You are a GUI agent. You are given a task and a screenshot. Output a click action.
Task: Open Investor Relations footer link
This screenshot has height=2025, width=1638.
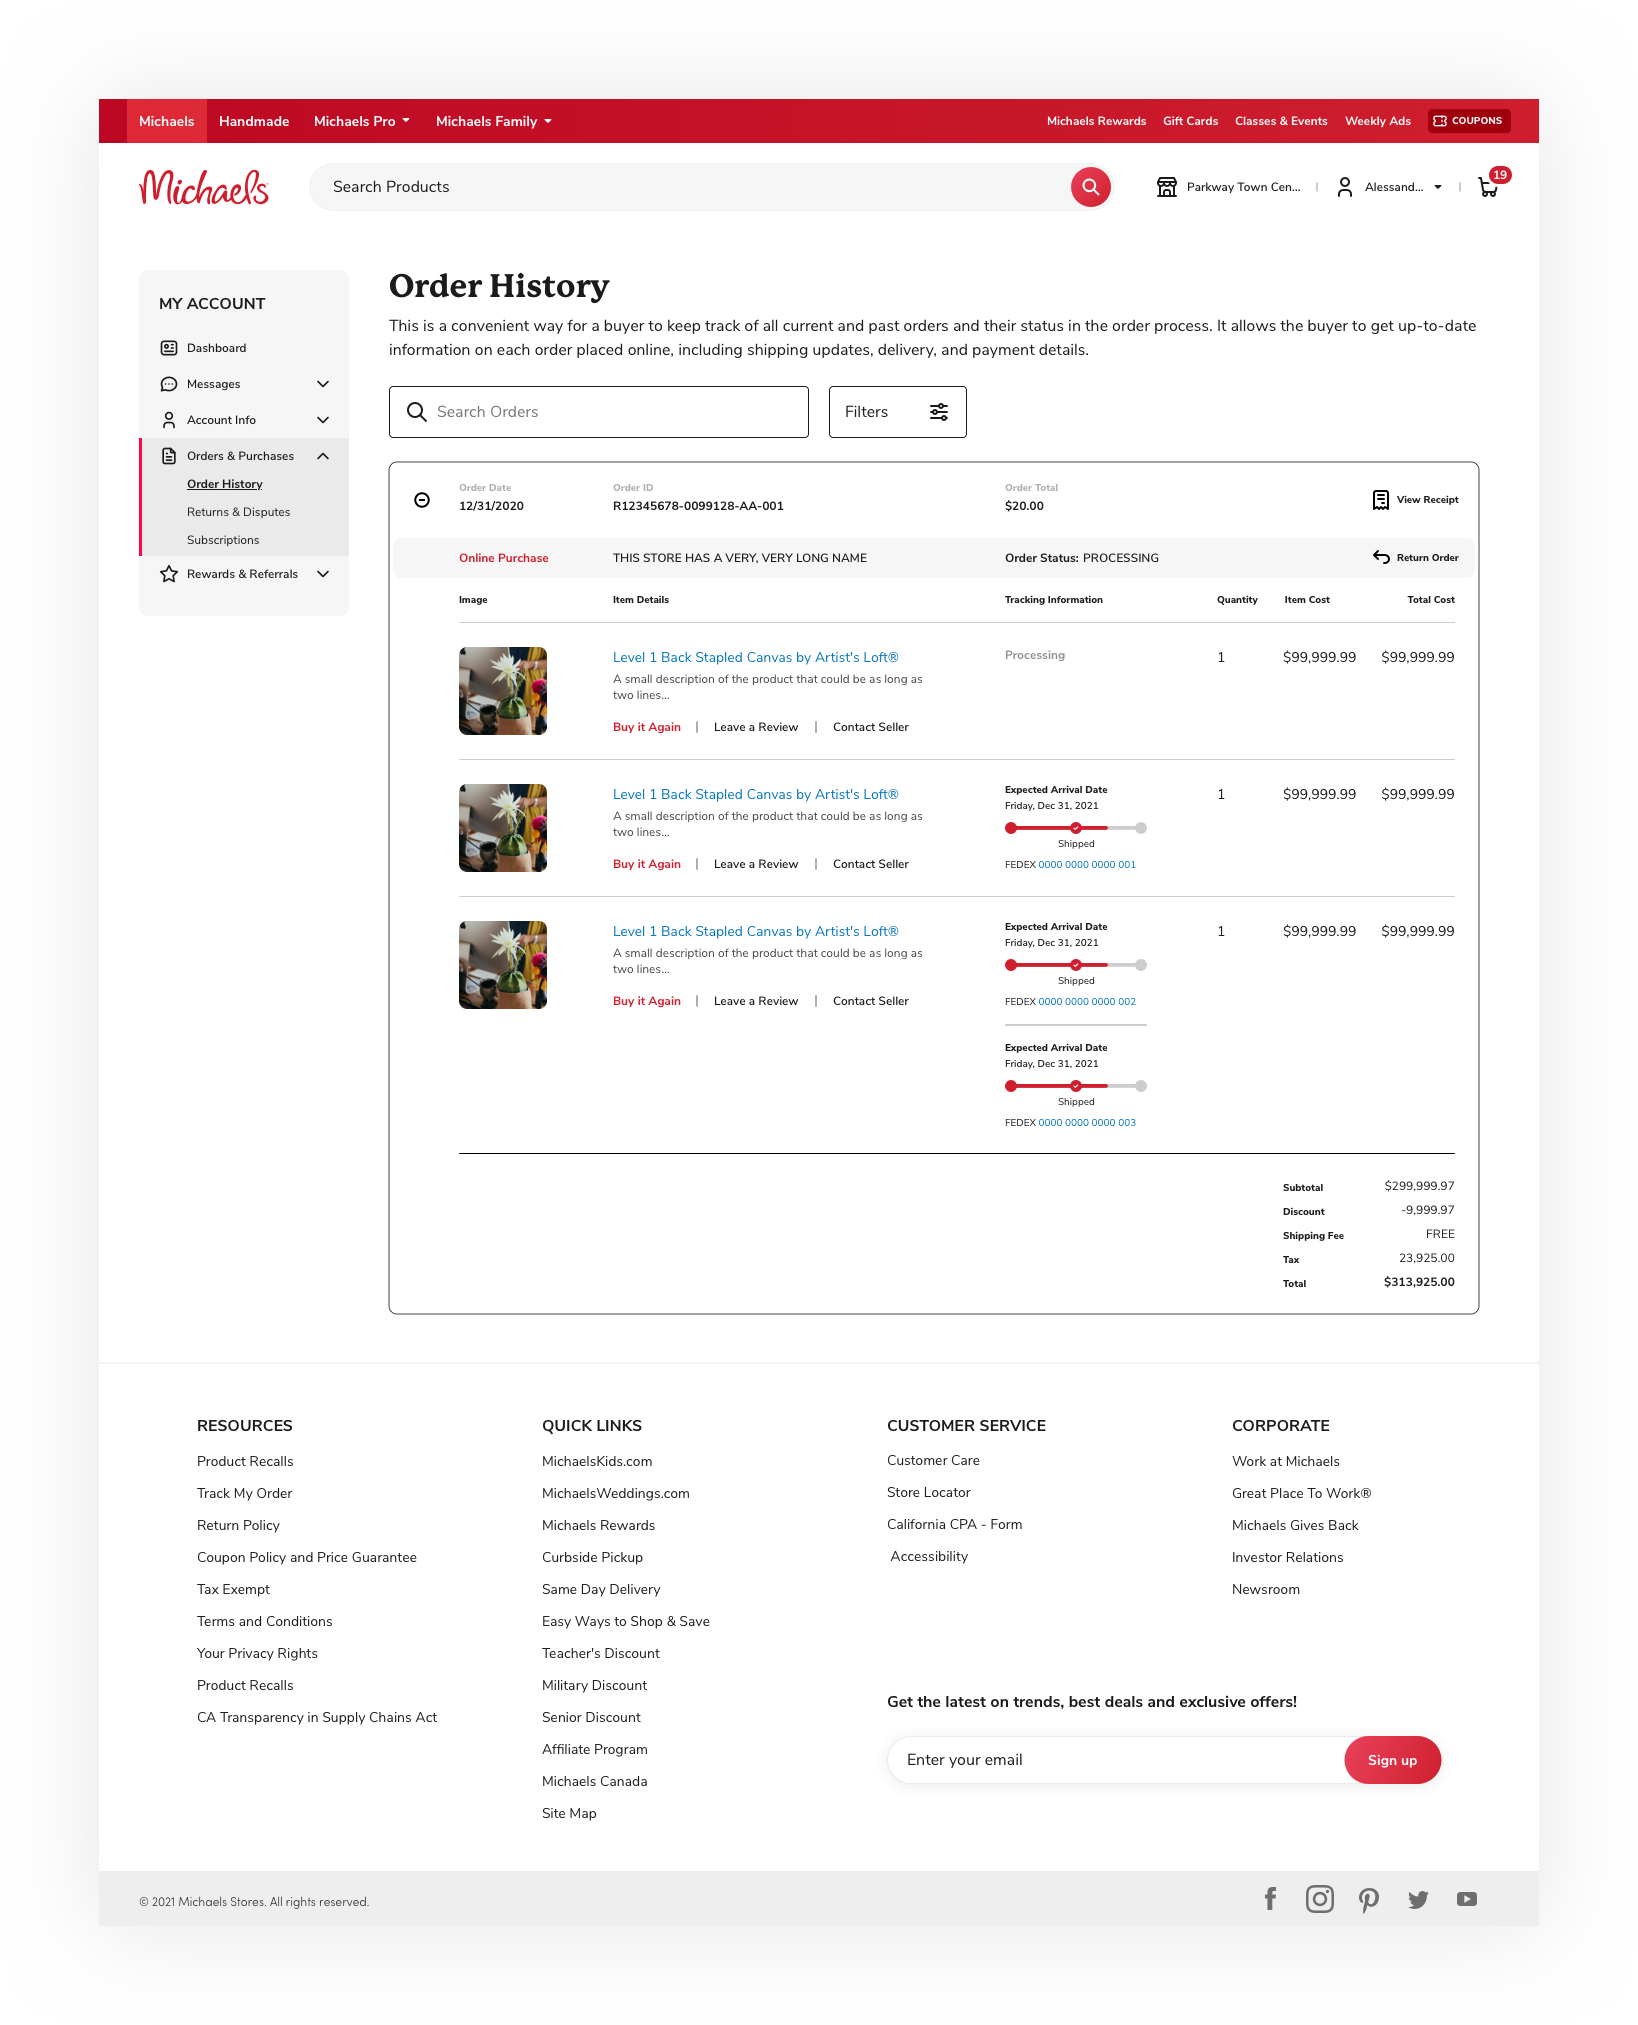pyautogui.click(x=1288, y=1557)
